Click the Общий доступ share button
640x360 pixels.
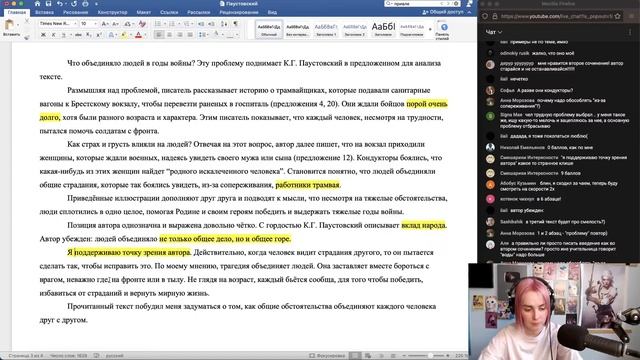point(443,12)
